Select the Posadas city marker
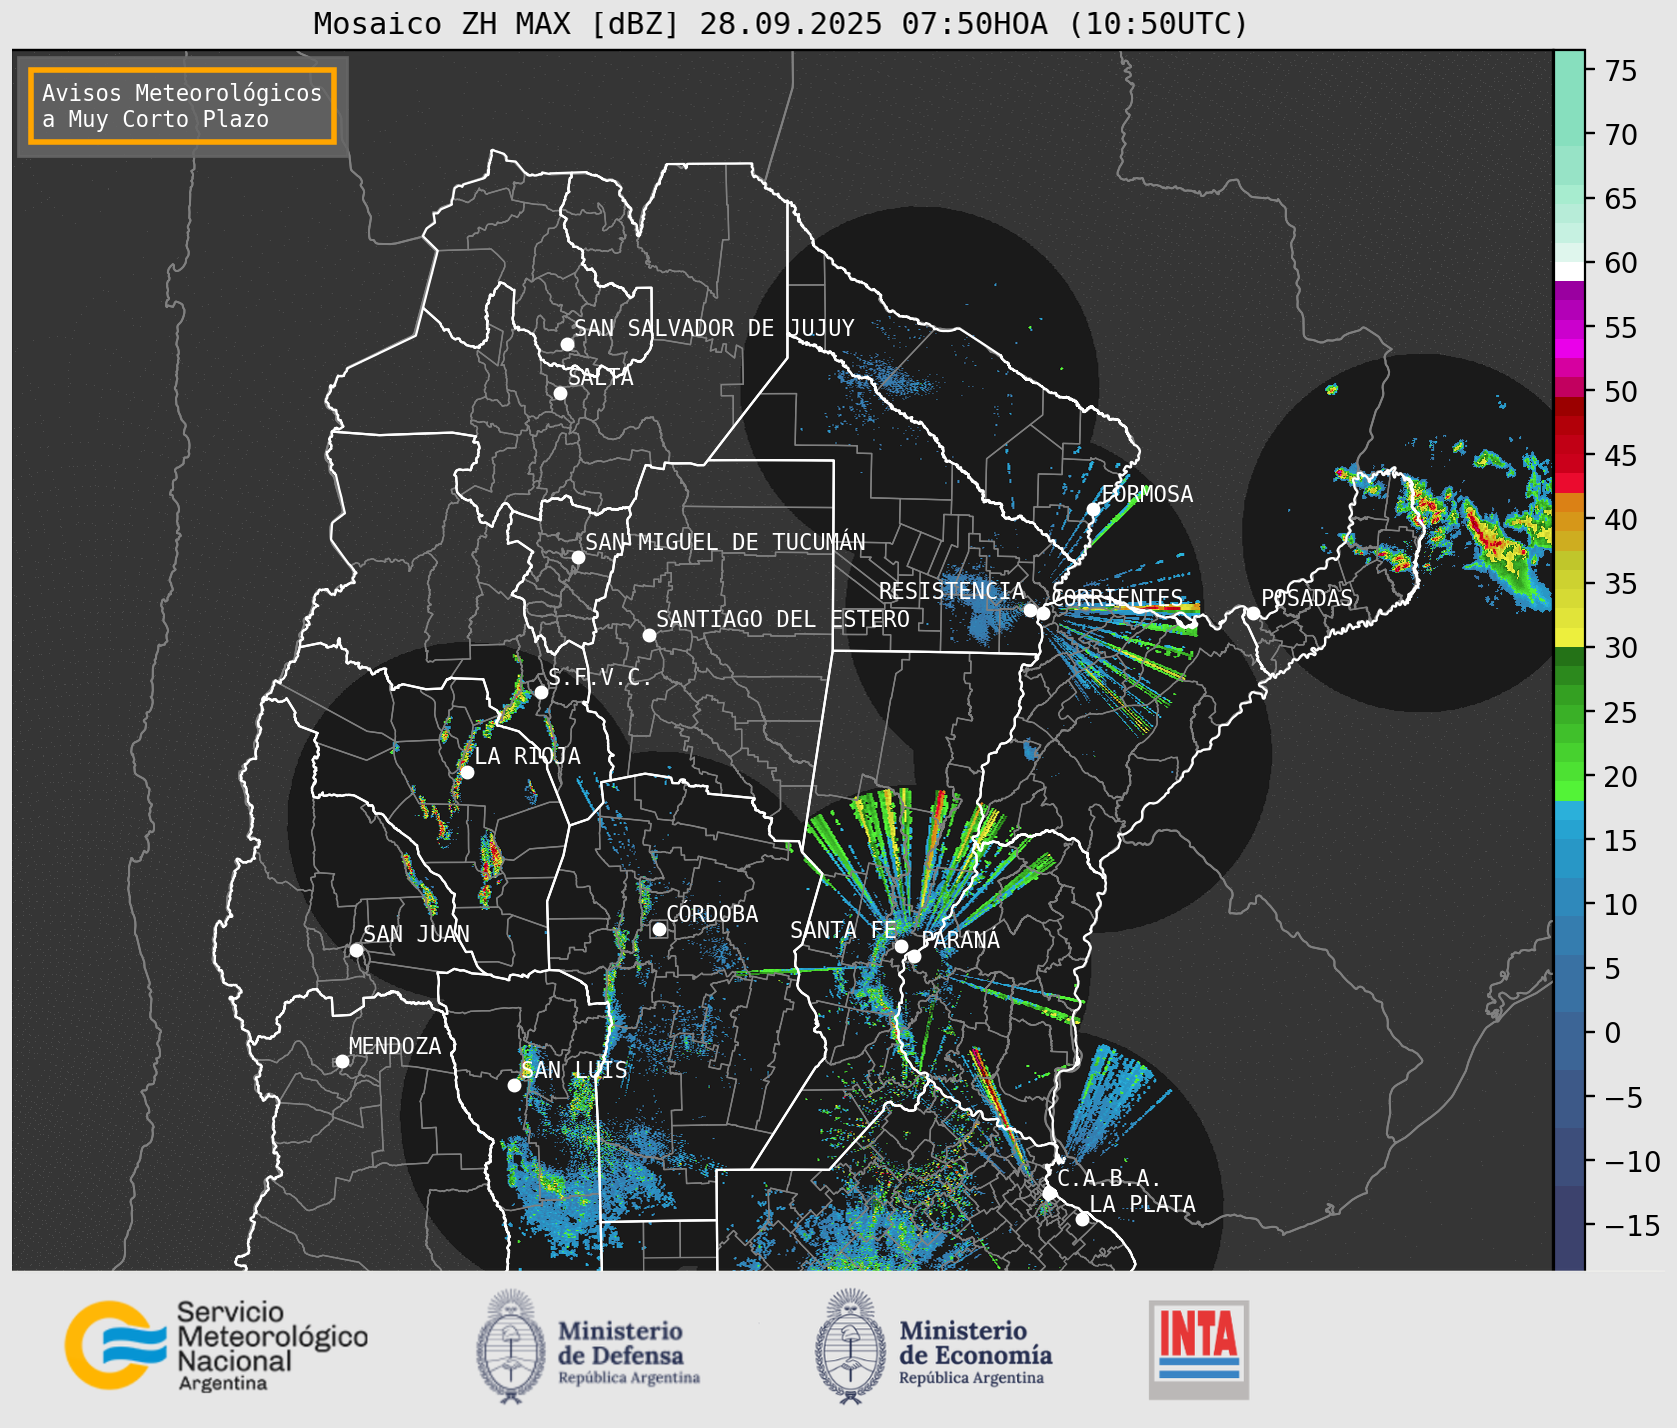Viewport: 1677px width, 1428px height. click(1253, 613)
